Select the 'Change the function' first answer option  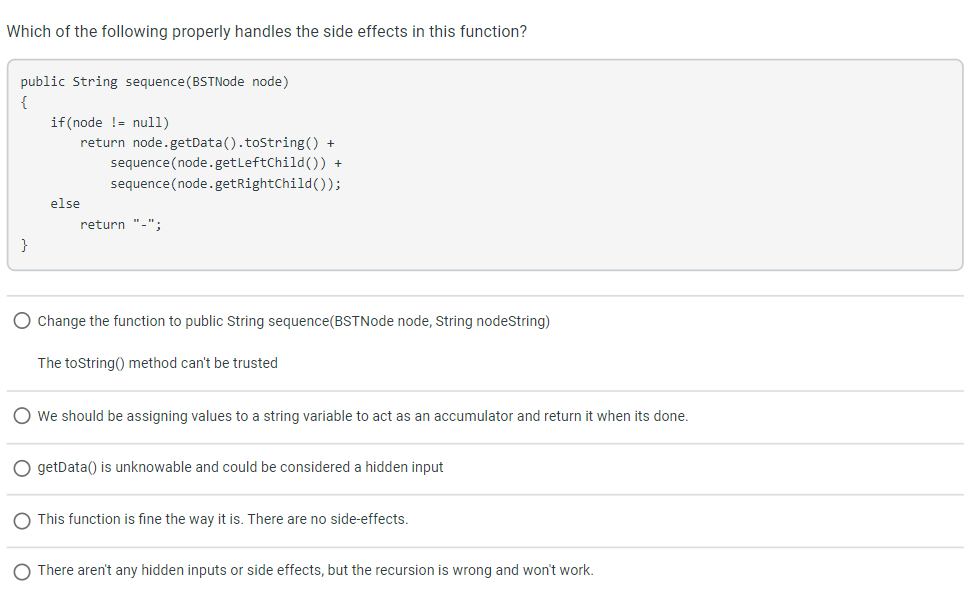[22, 320]
